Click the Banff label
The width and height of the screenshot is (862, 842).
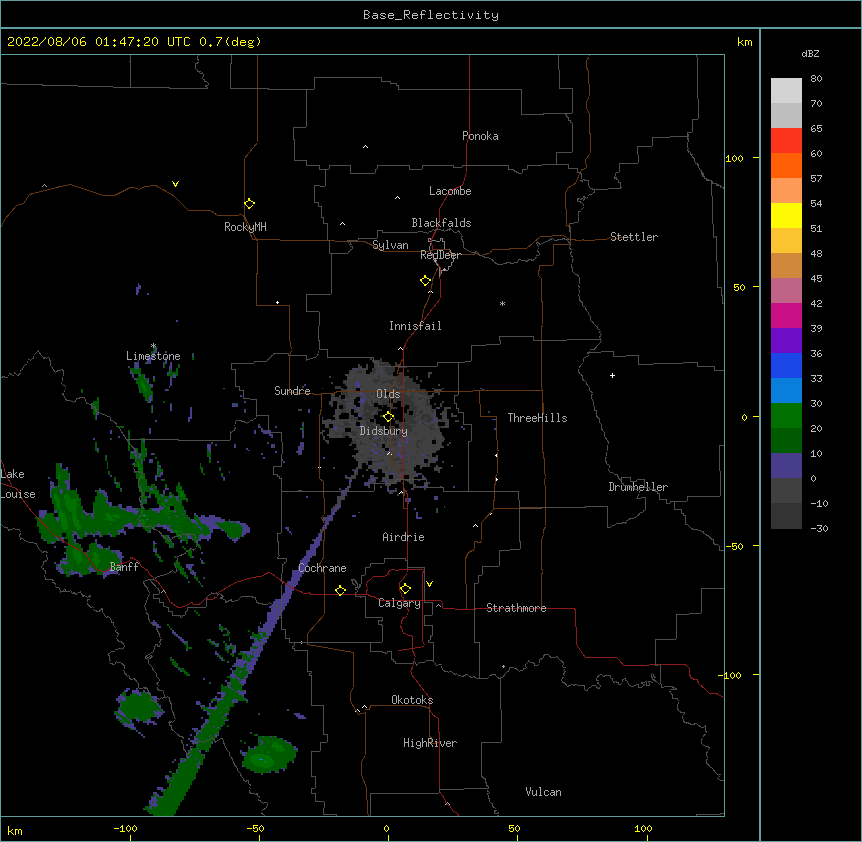(124, 567)
